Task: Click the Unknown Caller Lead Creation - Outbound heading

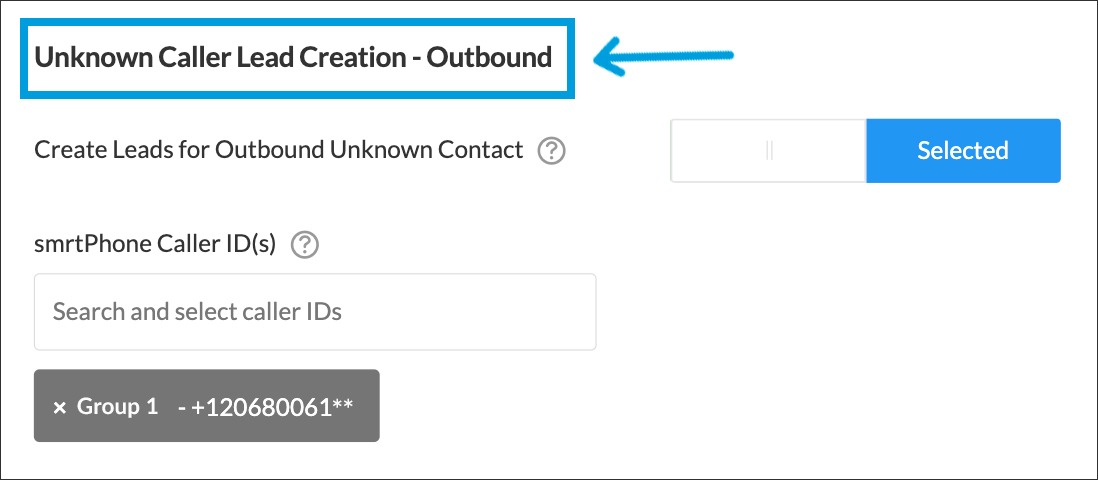Action: click(x=293, y=58)
